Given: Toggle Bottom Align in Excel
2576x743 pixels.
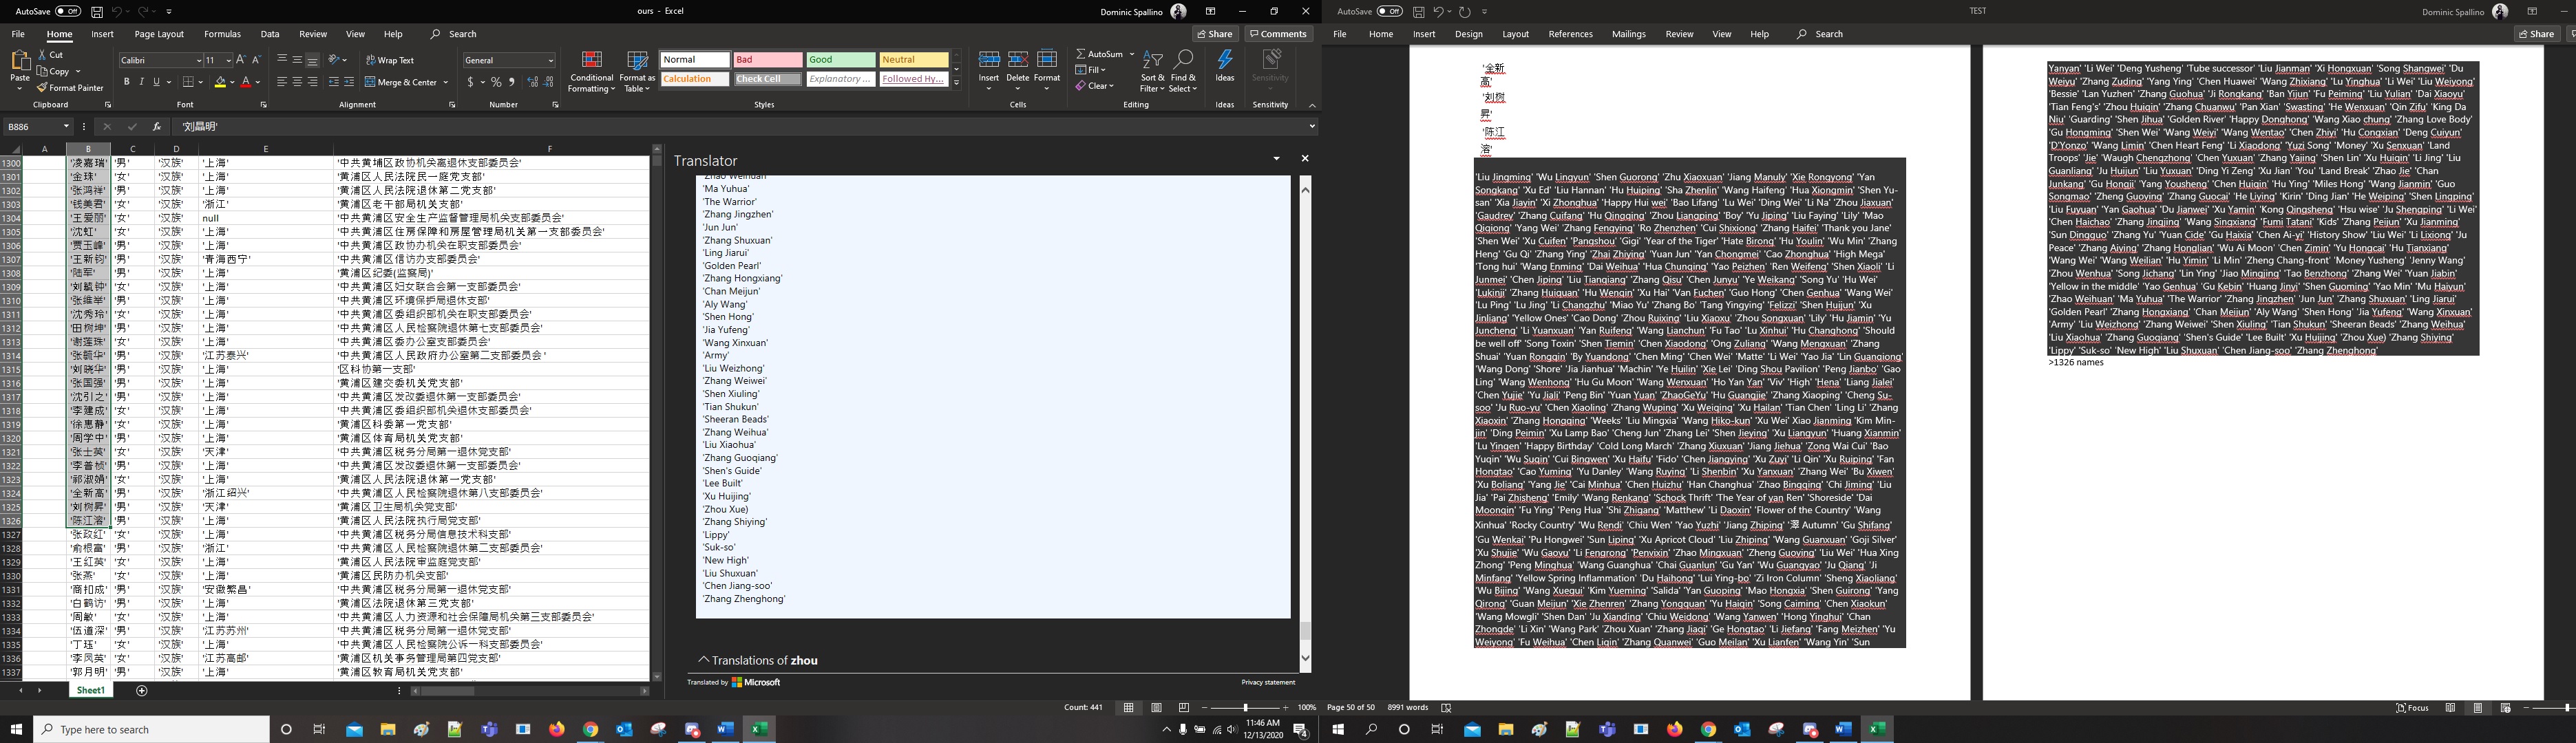Looking at the screenshot, I should pos(312,60).
